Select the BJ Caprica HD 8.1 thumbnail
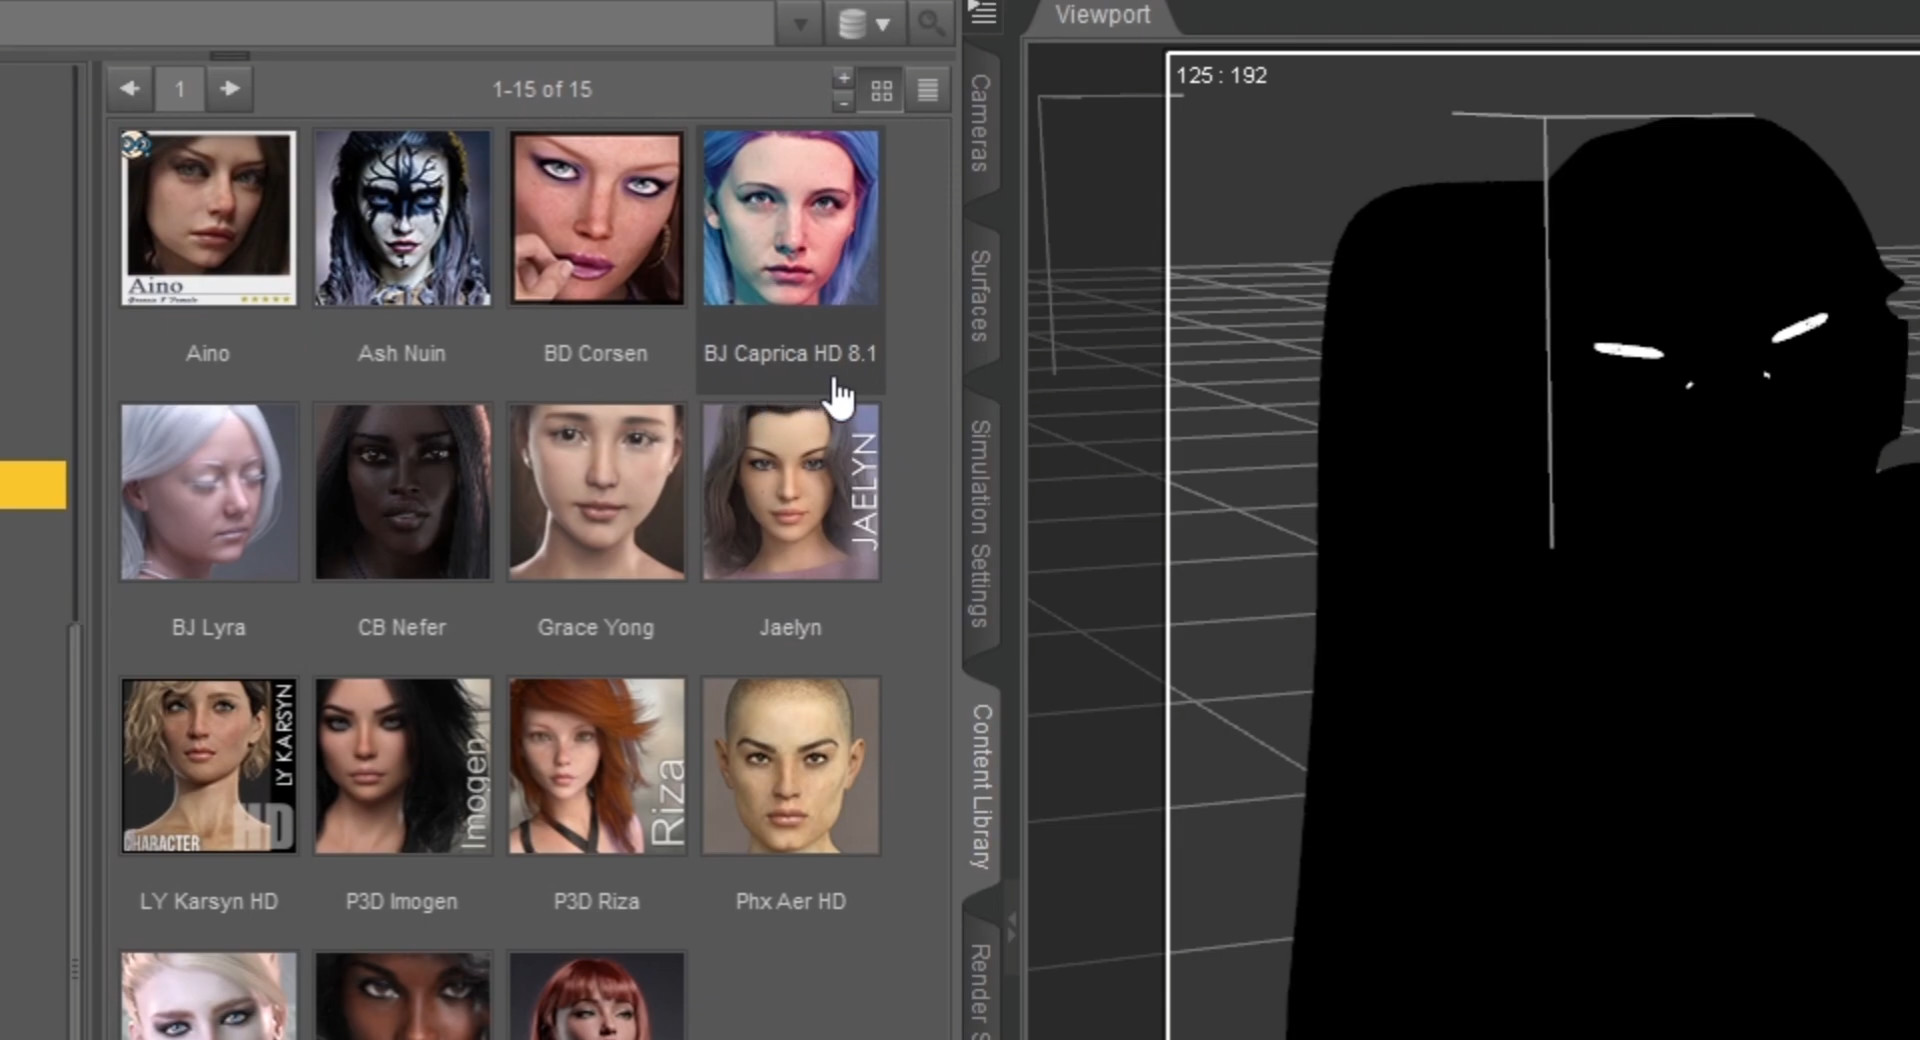The height and width of the screenshot is (1040, 1920). [x=790, y=218]
